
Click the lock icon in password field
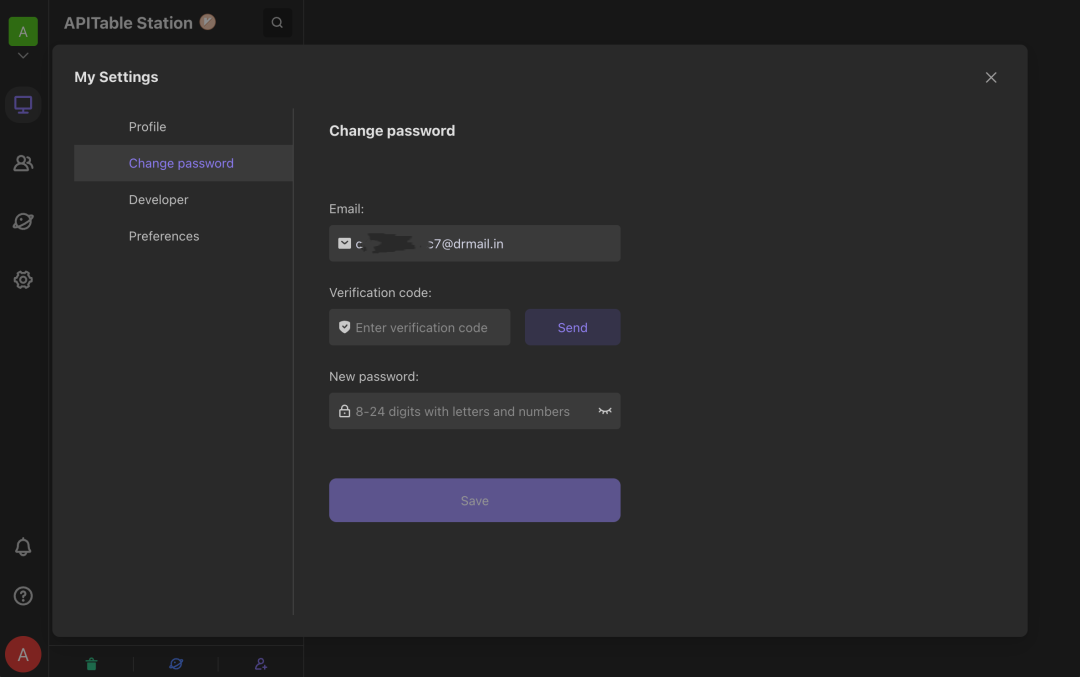344,411
